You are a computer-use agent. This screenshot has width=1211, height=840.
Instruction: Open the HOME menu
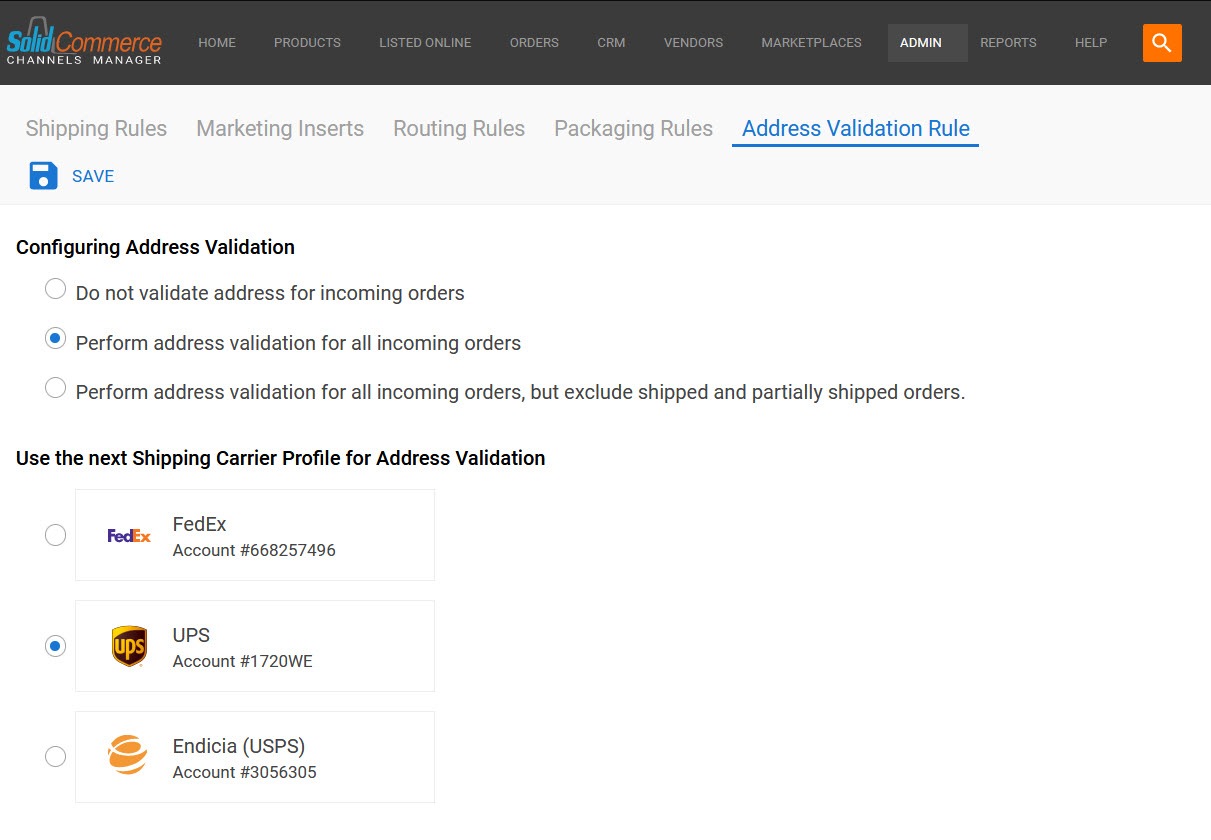[x=217, y=43]
